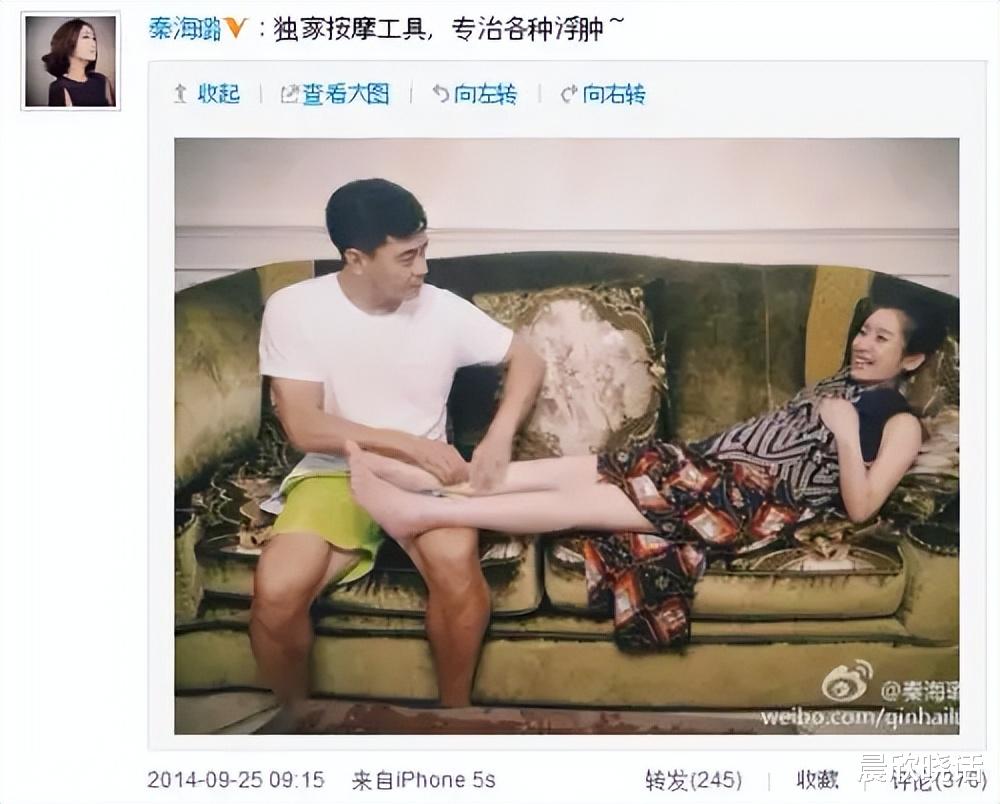This screenshot has width=1000, height=804.
Task: Rotate image with 向右转
Action: click(614, 94)
